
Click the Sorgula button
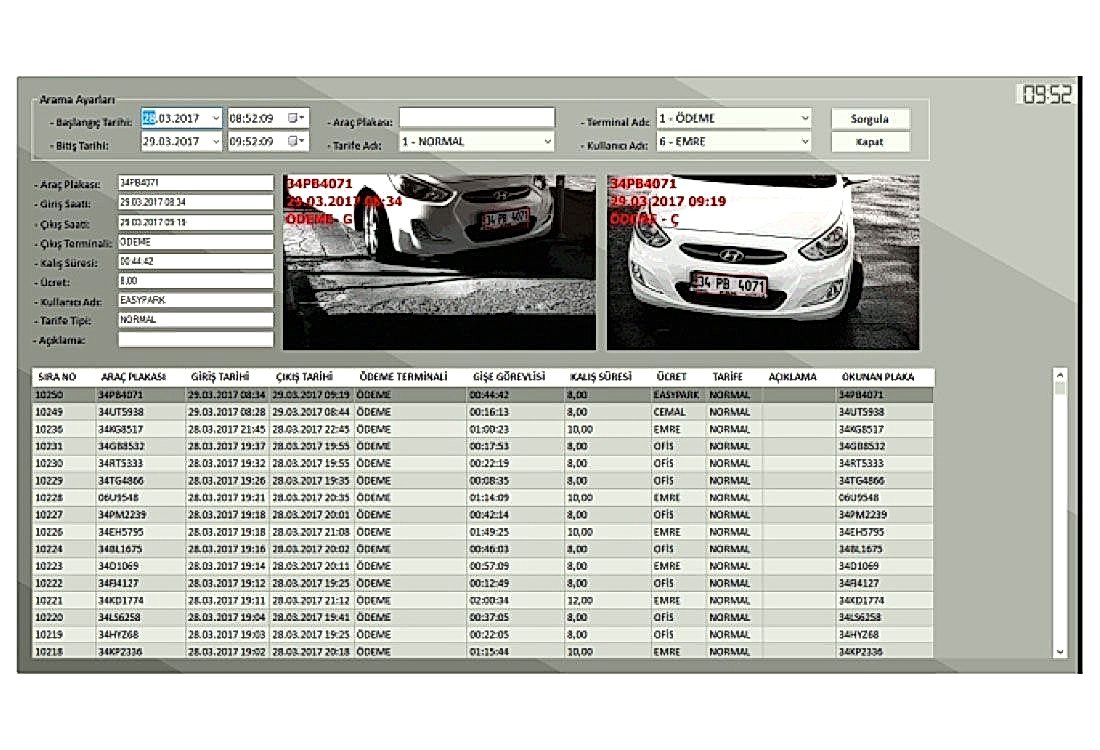click(x=870, y=119)
